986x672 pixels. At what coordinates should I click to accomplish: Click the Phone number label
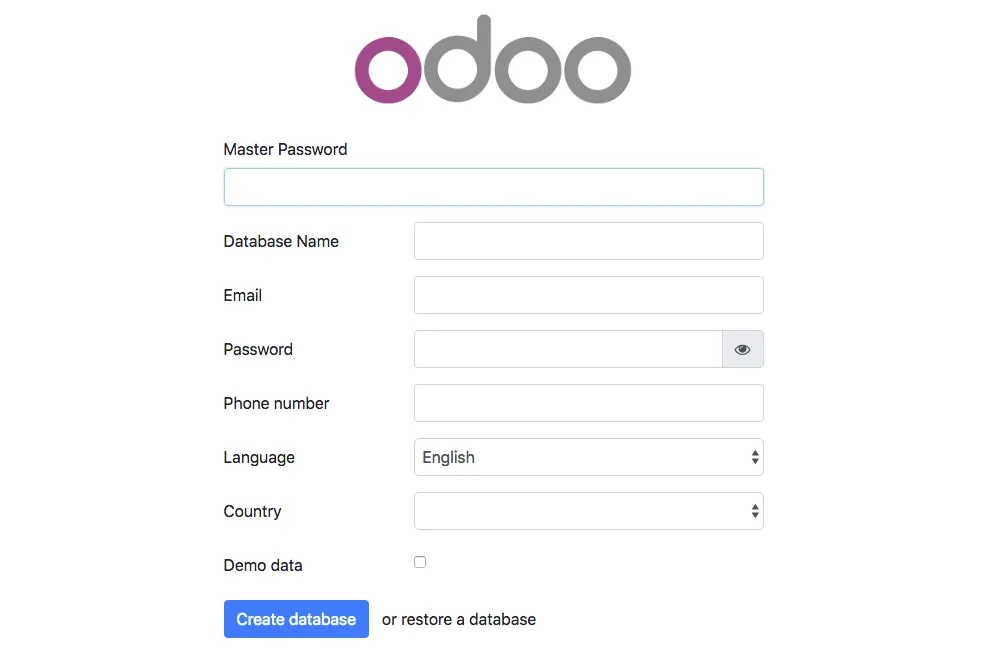coord(276,403)
